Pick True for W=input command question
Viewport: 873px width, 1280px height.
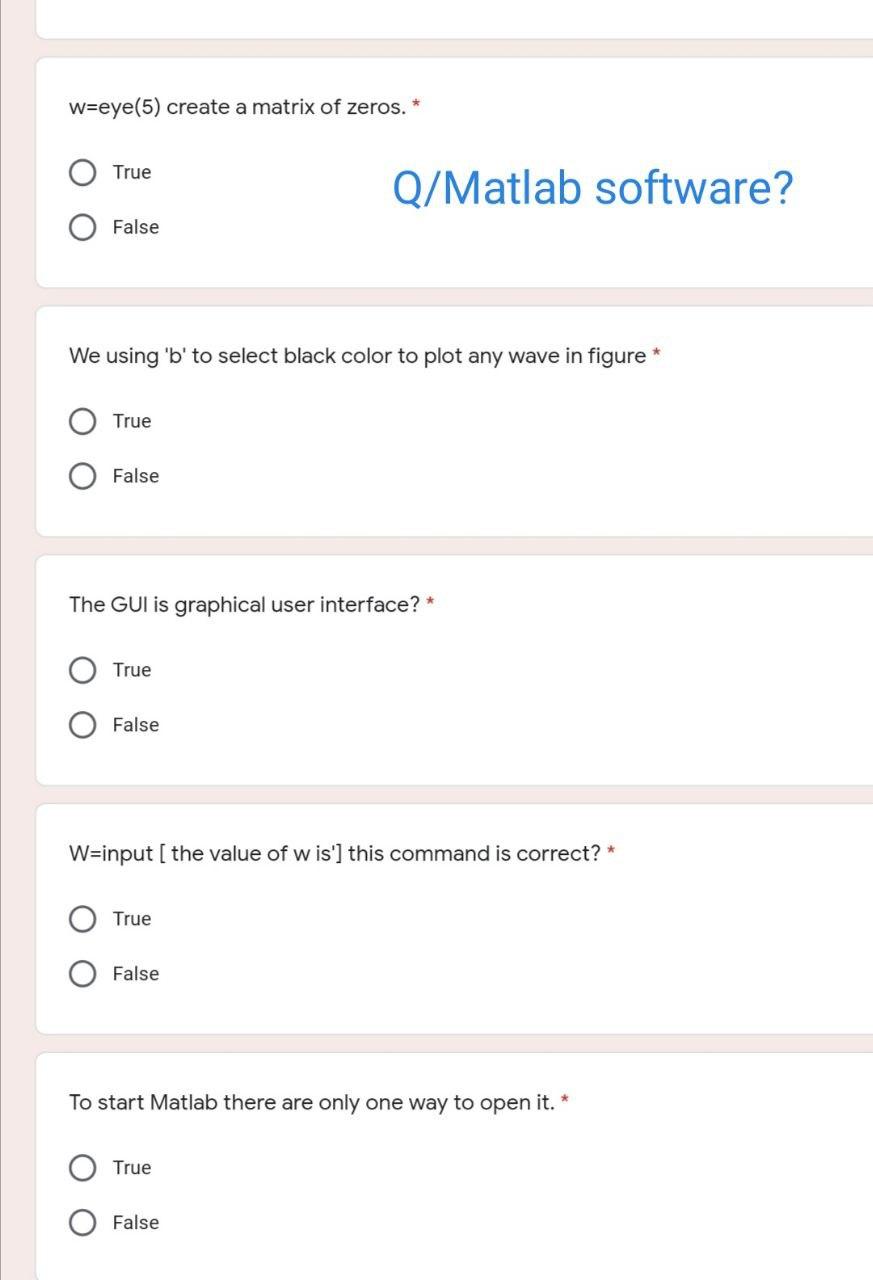click(x=83, y=920)
